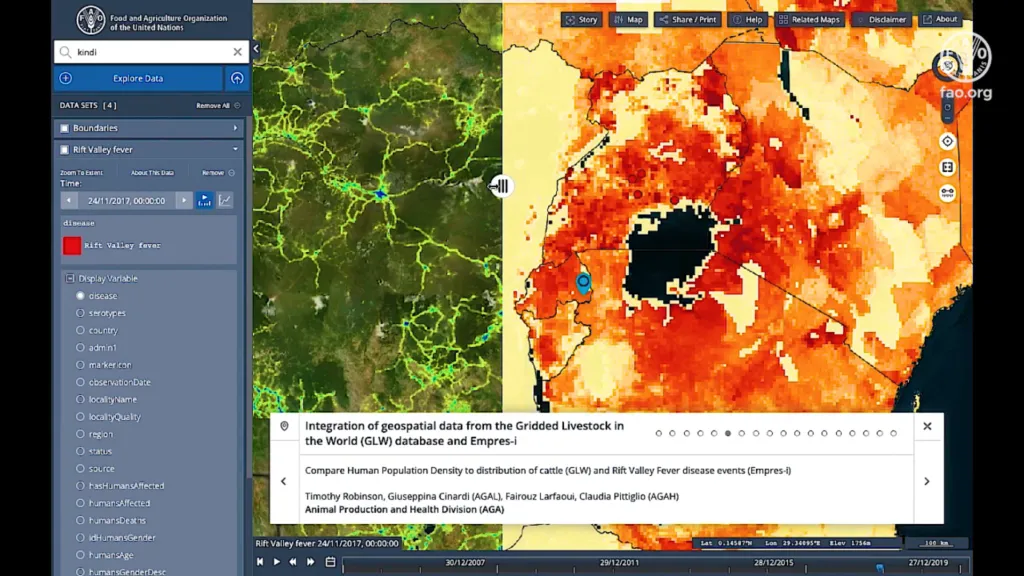This screenshot has height=576, width=1024.
Task: Step the timeline forward
Action: (311, 562)
